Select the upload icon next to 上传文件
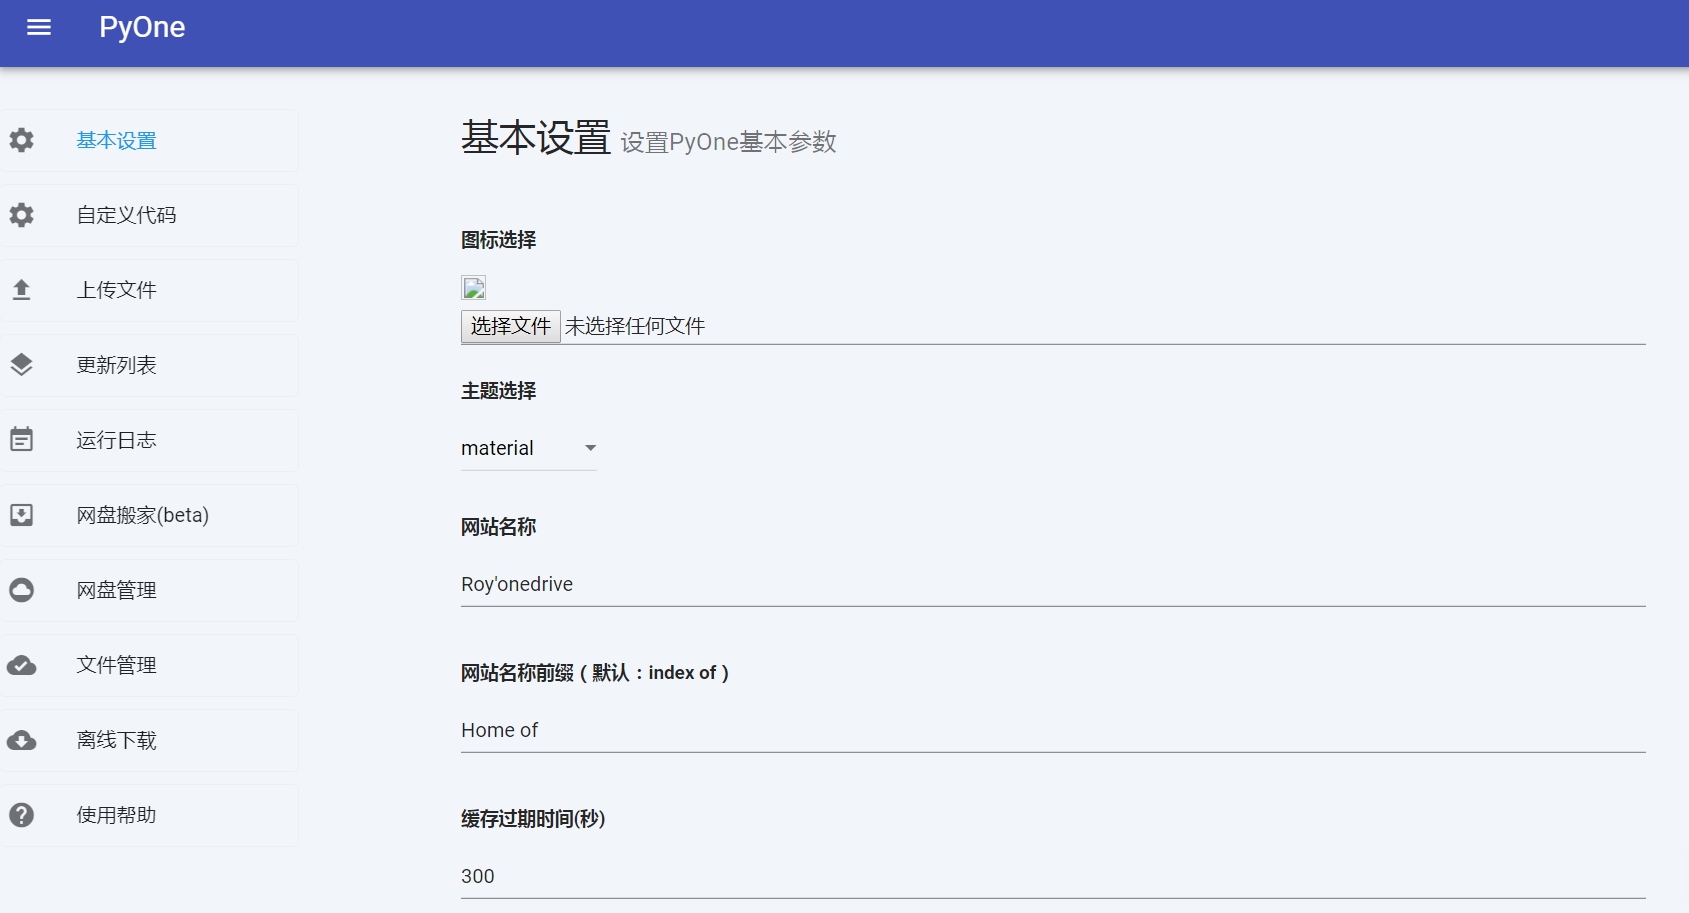 coord(21,289)
